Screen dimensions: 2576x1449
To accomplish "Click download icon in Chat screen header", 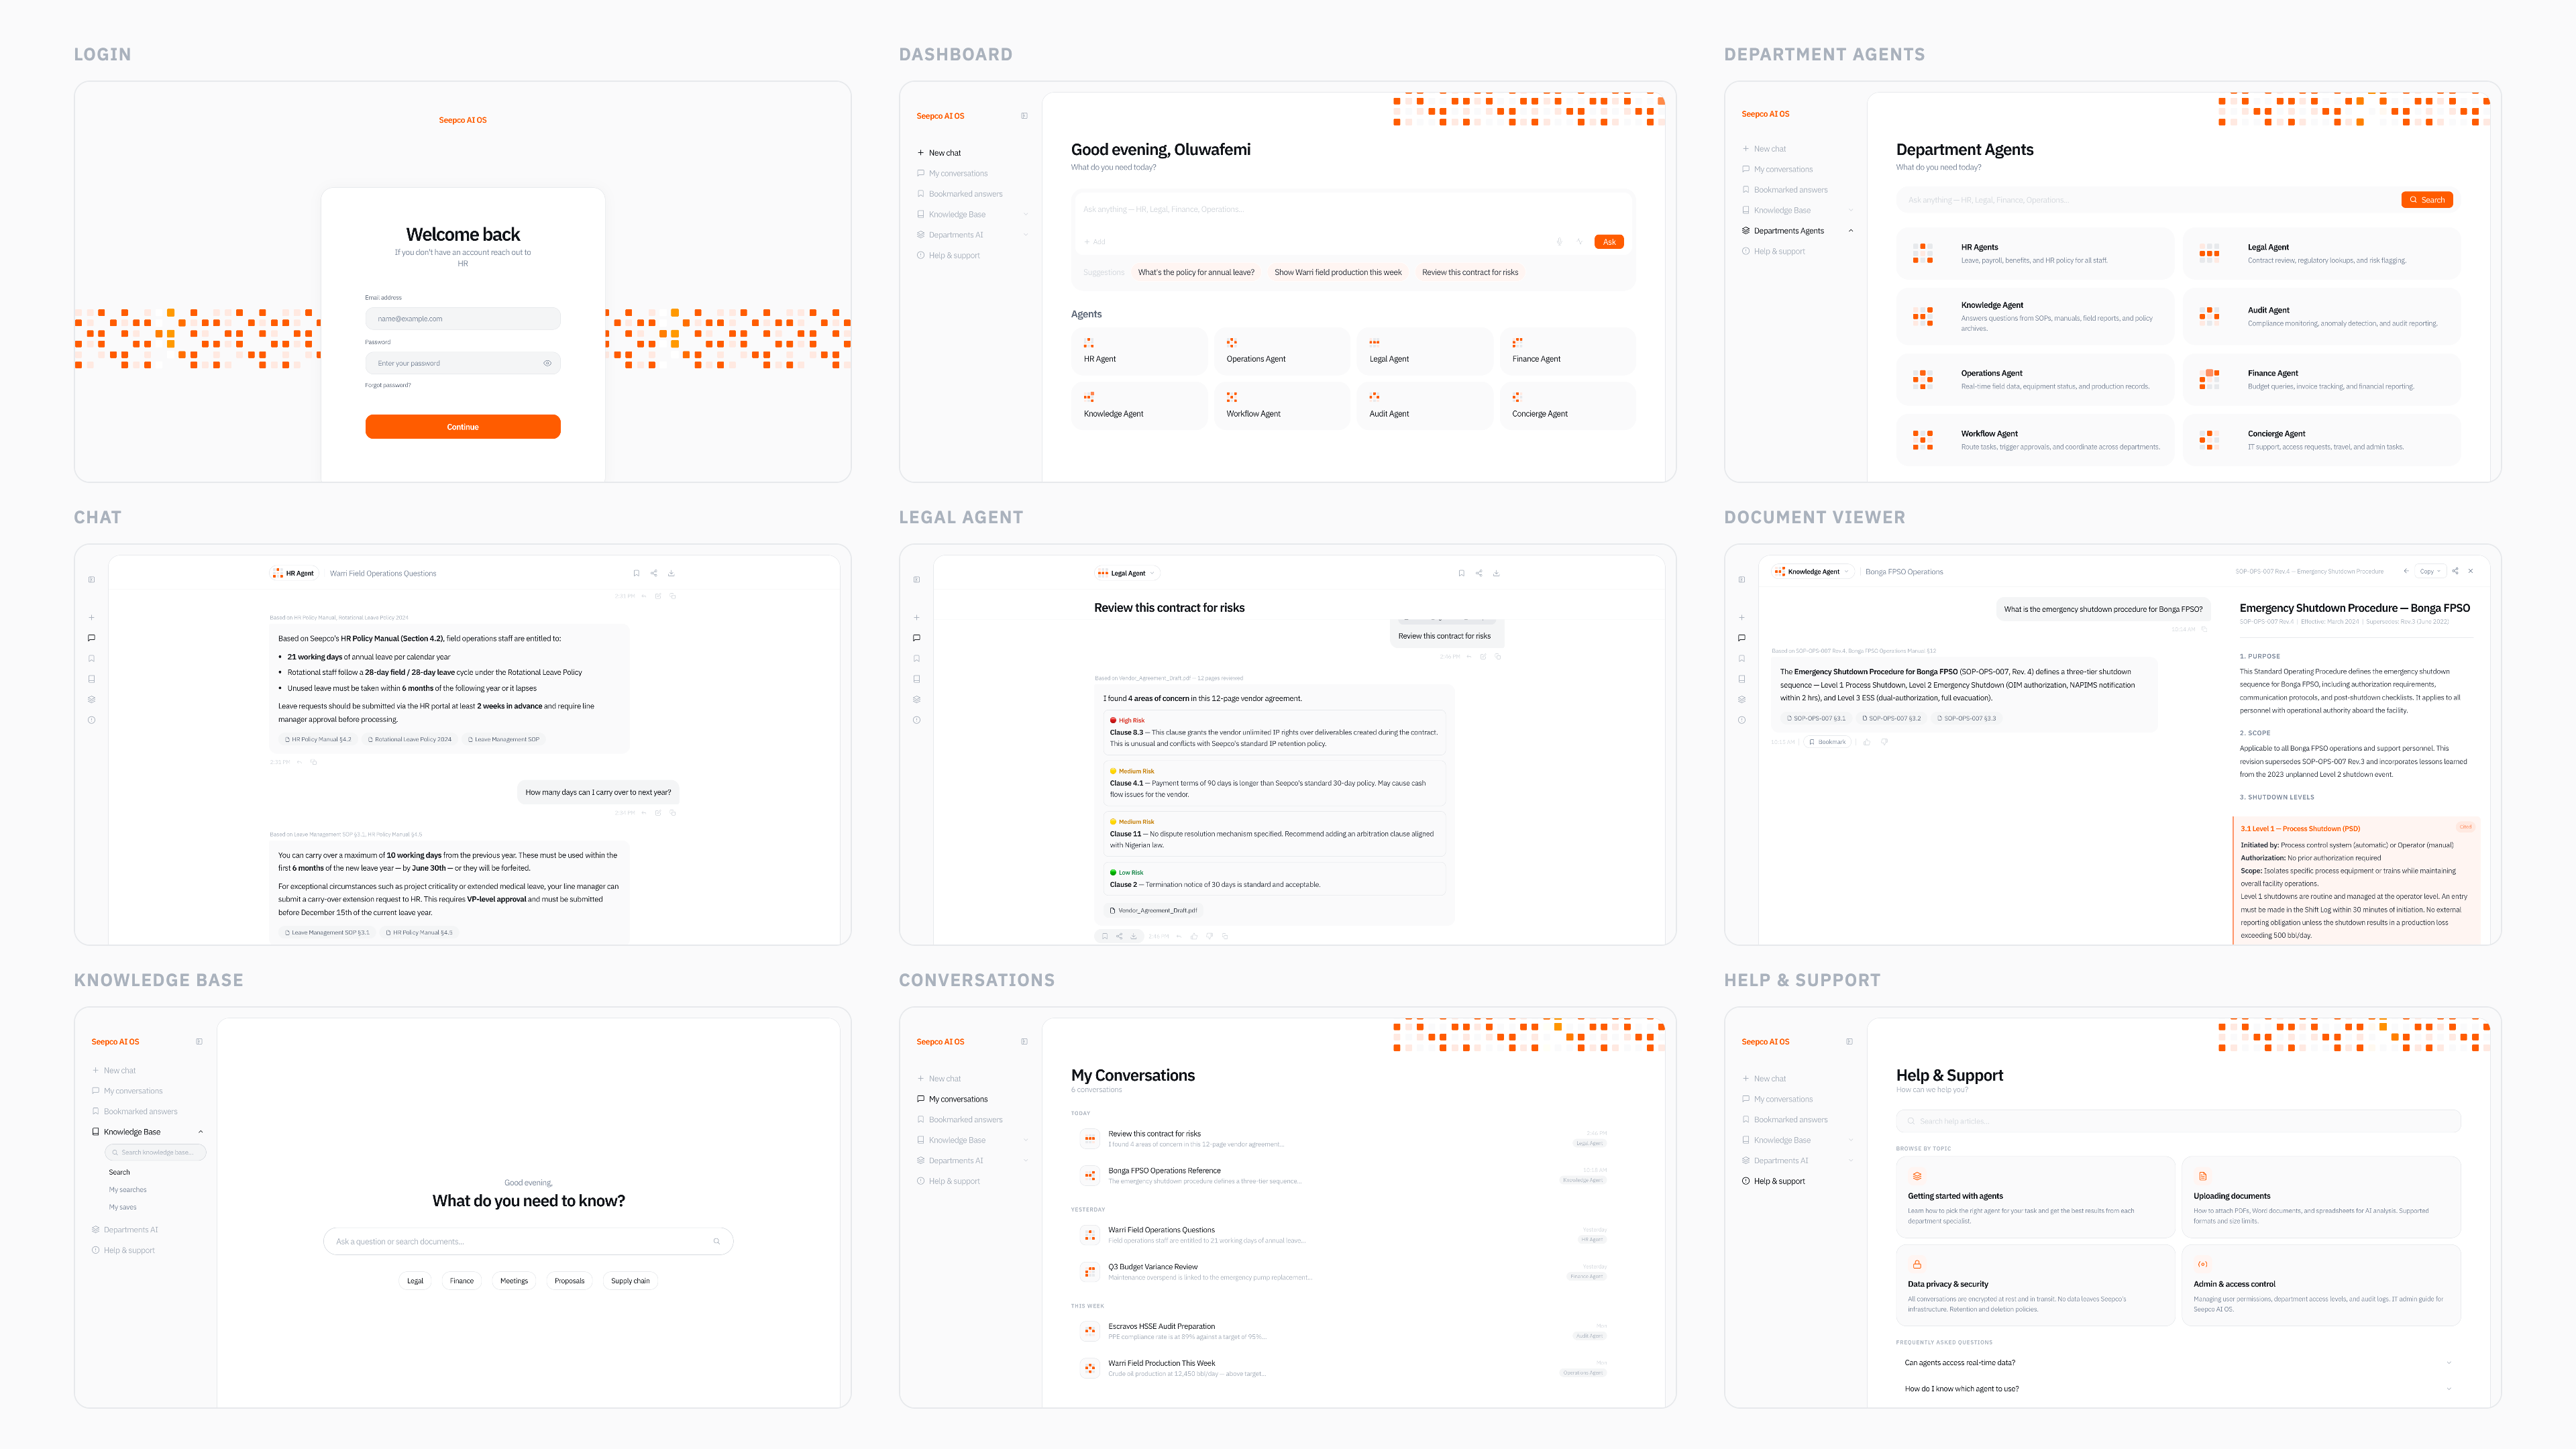I will [x=671, y=573].
